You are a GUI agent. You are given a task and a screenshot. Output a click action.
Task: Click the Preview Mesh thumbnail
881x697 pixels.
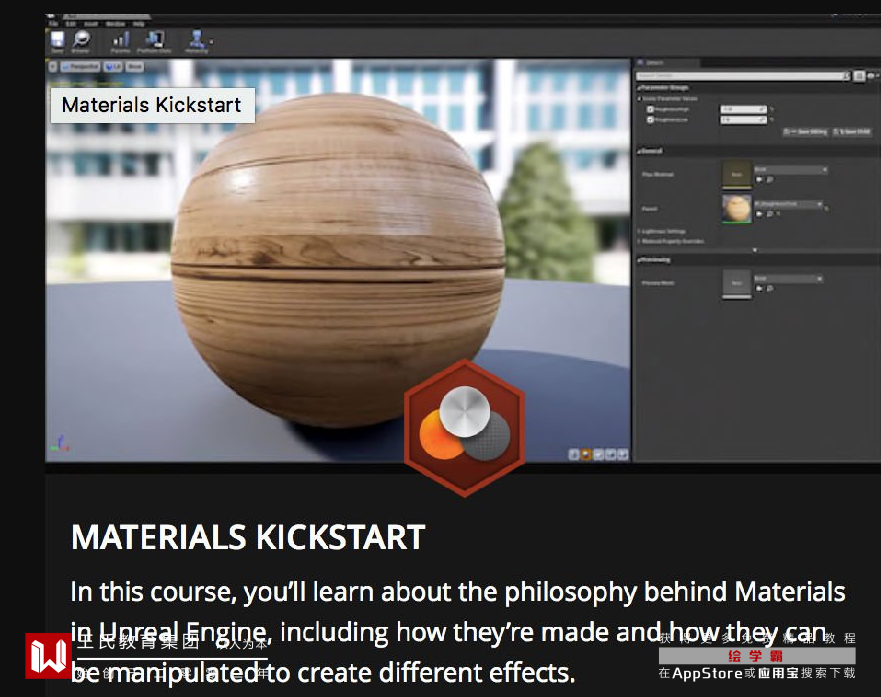click(x=737, y=284)
